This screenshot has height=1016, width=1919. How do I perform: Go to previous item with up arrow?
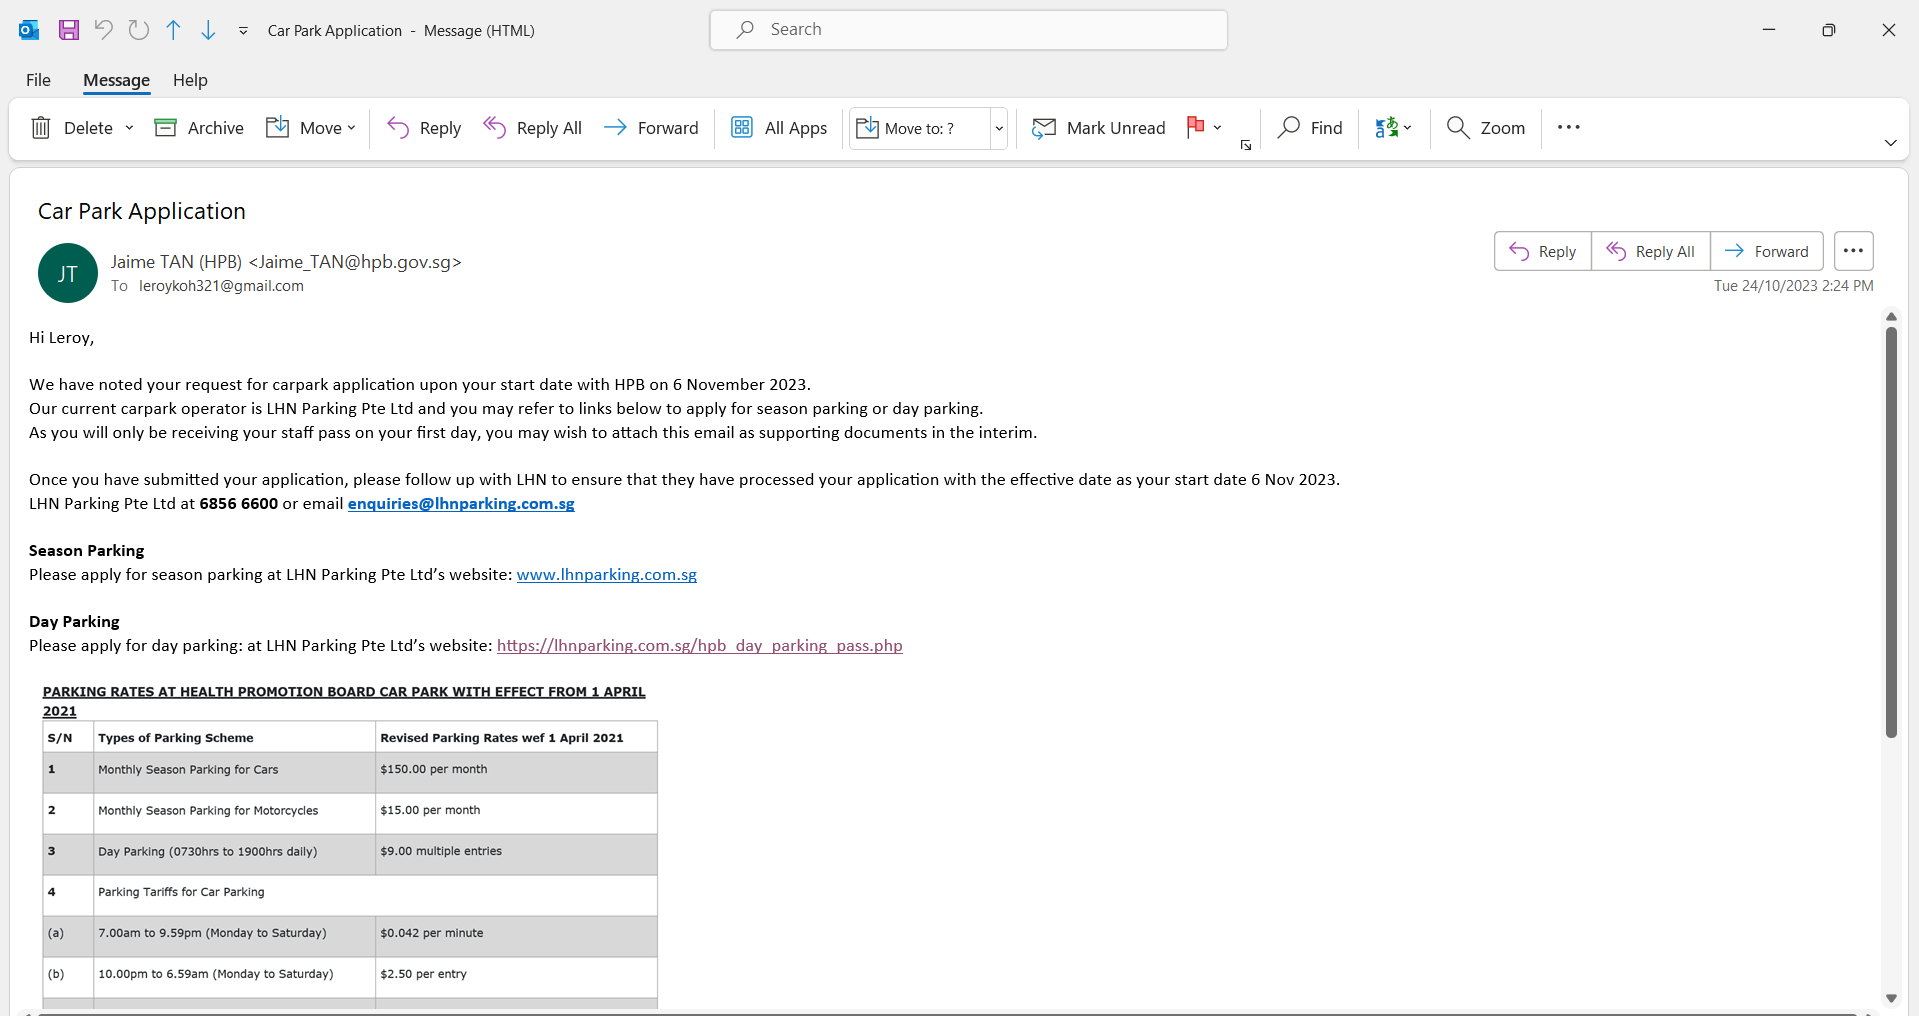(174, 30)
